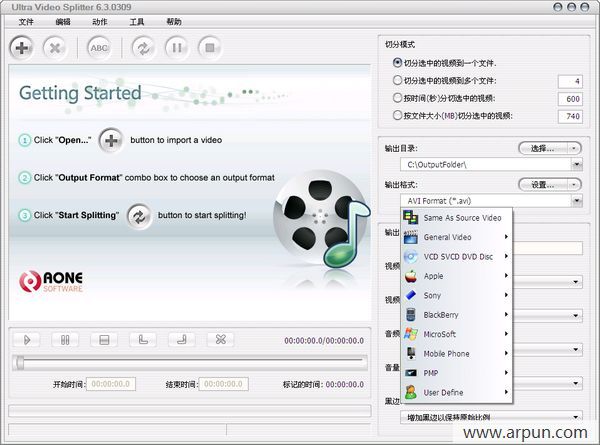
Task: Click the User Define person icon
Action: (x=411, y=392)
